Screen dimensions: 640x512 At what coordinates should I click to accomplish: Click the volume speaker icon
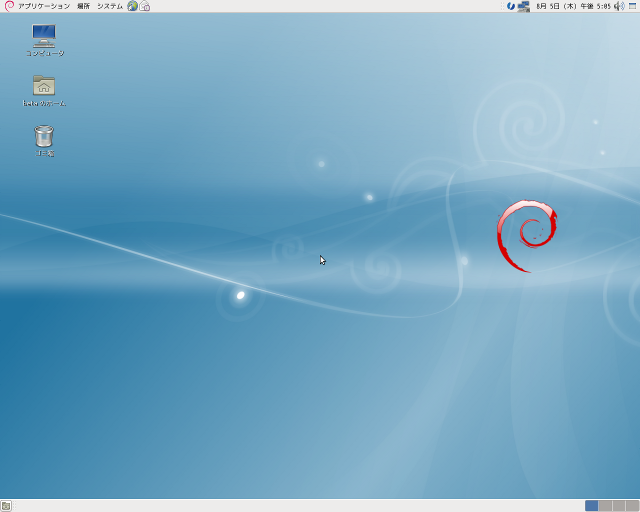[619, 6]
